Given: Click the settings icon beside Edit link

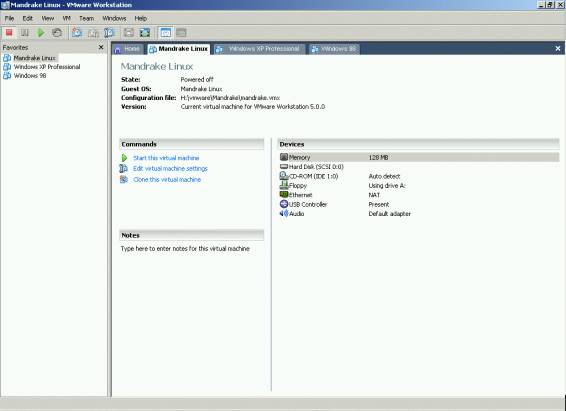Looking at the screenshot, I should tap(124, 169).
